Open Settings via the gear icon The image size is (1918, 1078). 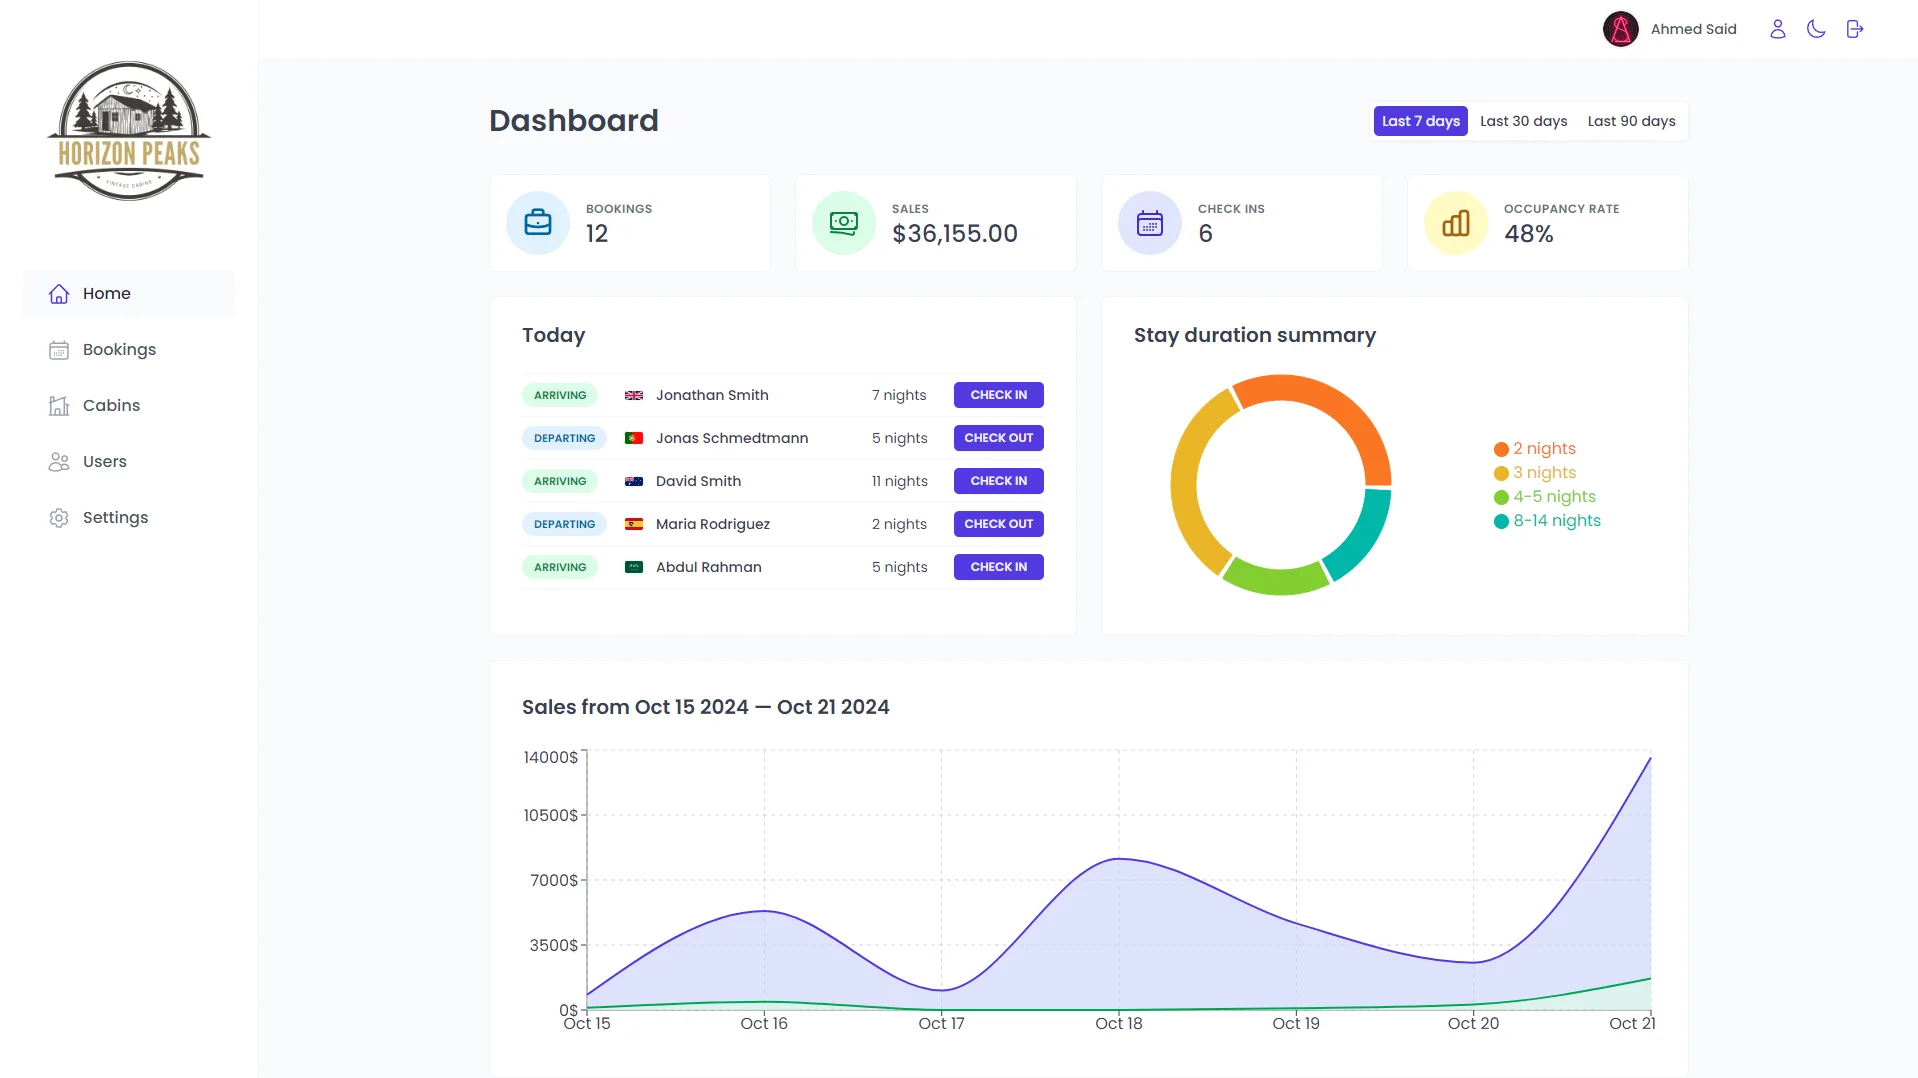pyautogui.click(x=57, y=517)
